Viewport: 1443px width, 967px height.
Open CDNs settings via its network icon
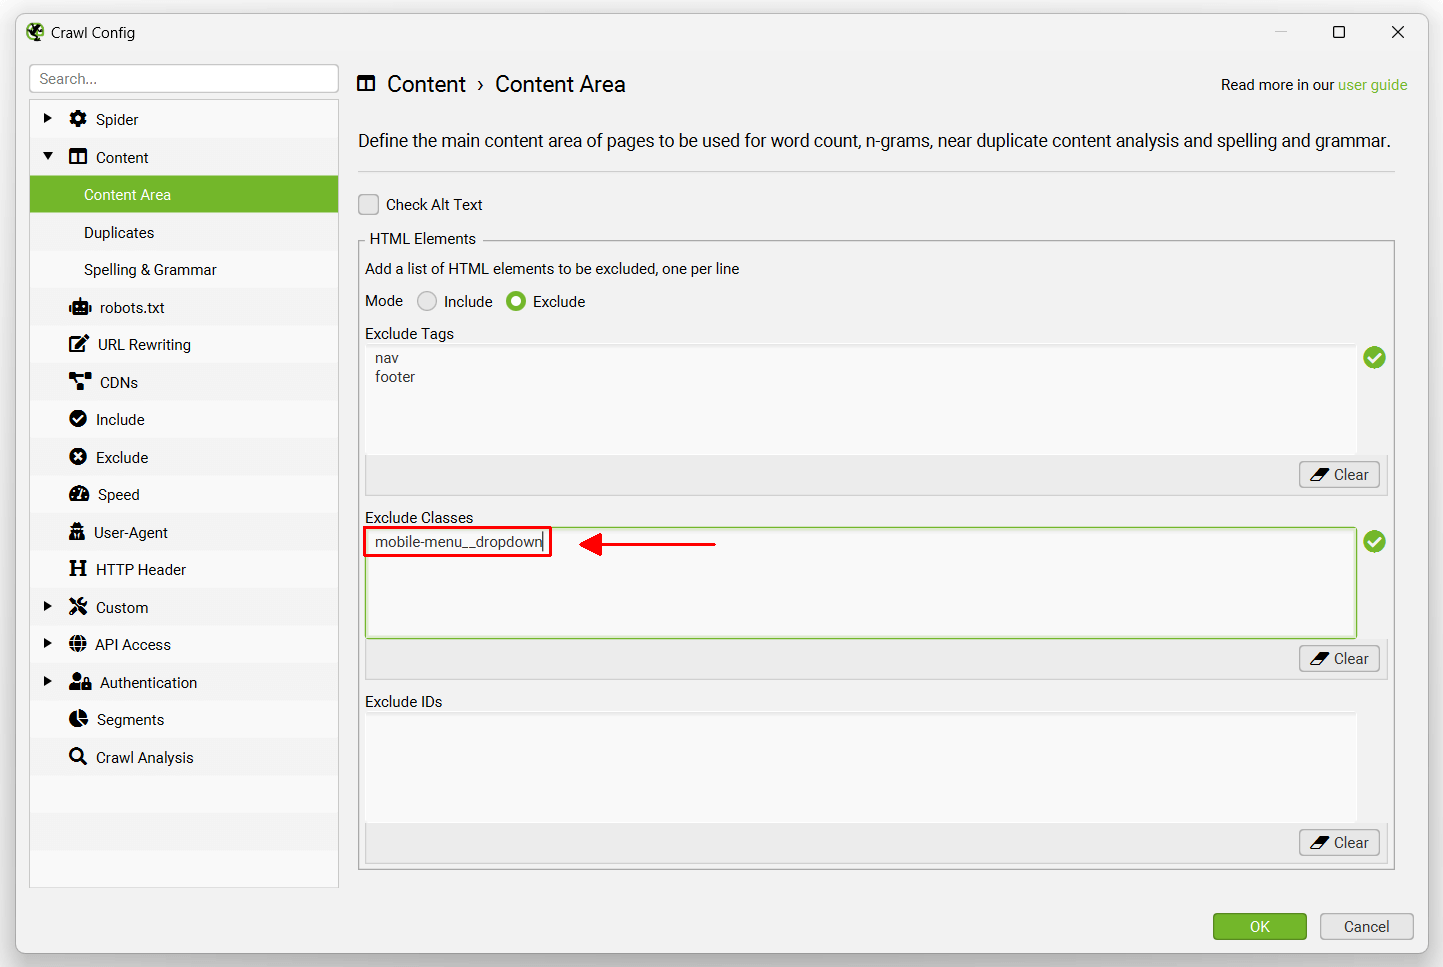(78, 381)
